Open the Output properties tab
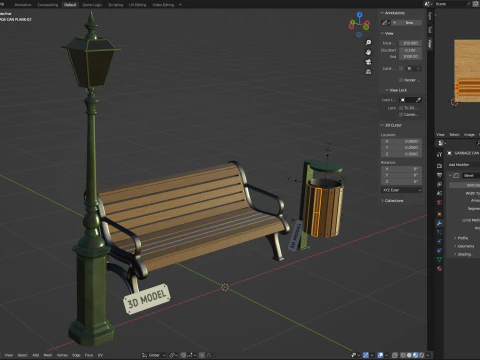The height and width of the screenshot is (360, 480). pos(439,175)
